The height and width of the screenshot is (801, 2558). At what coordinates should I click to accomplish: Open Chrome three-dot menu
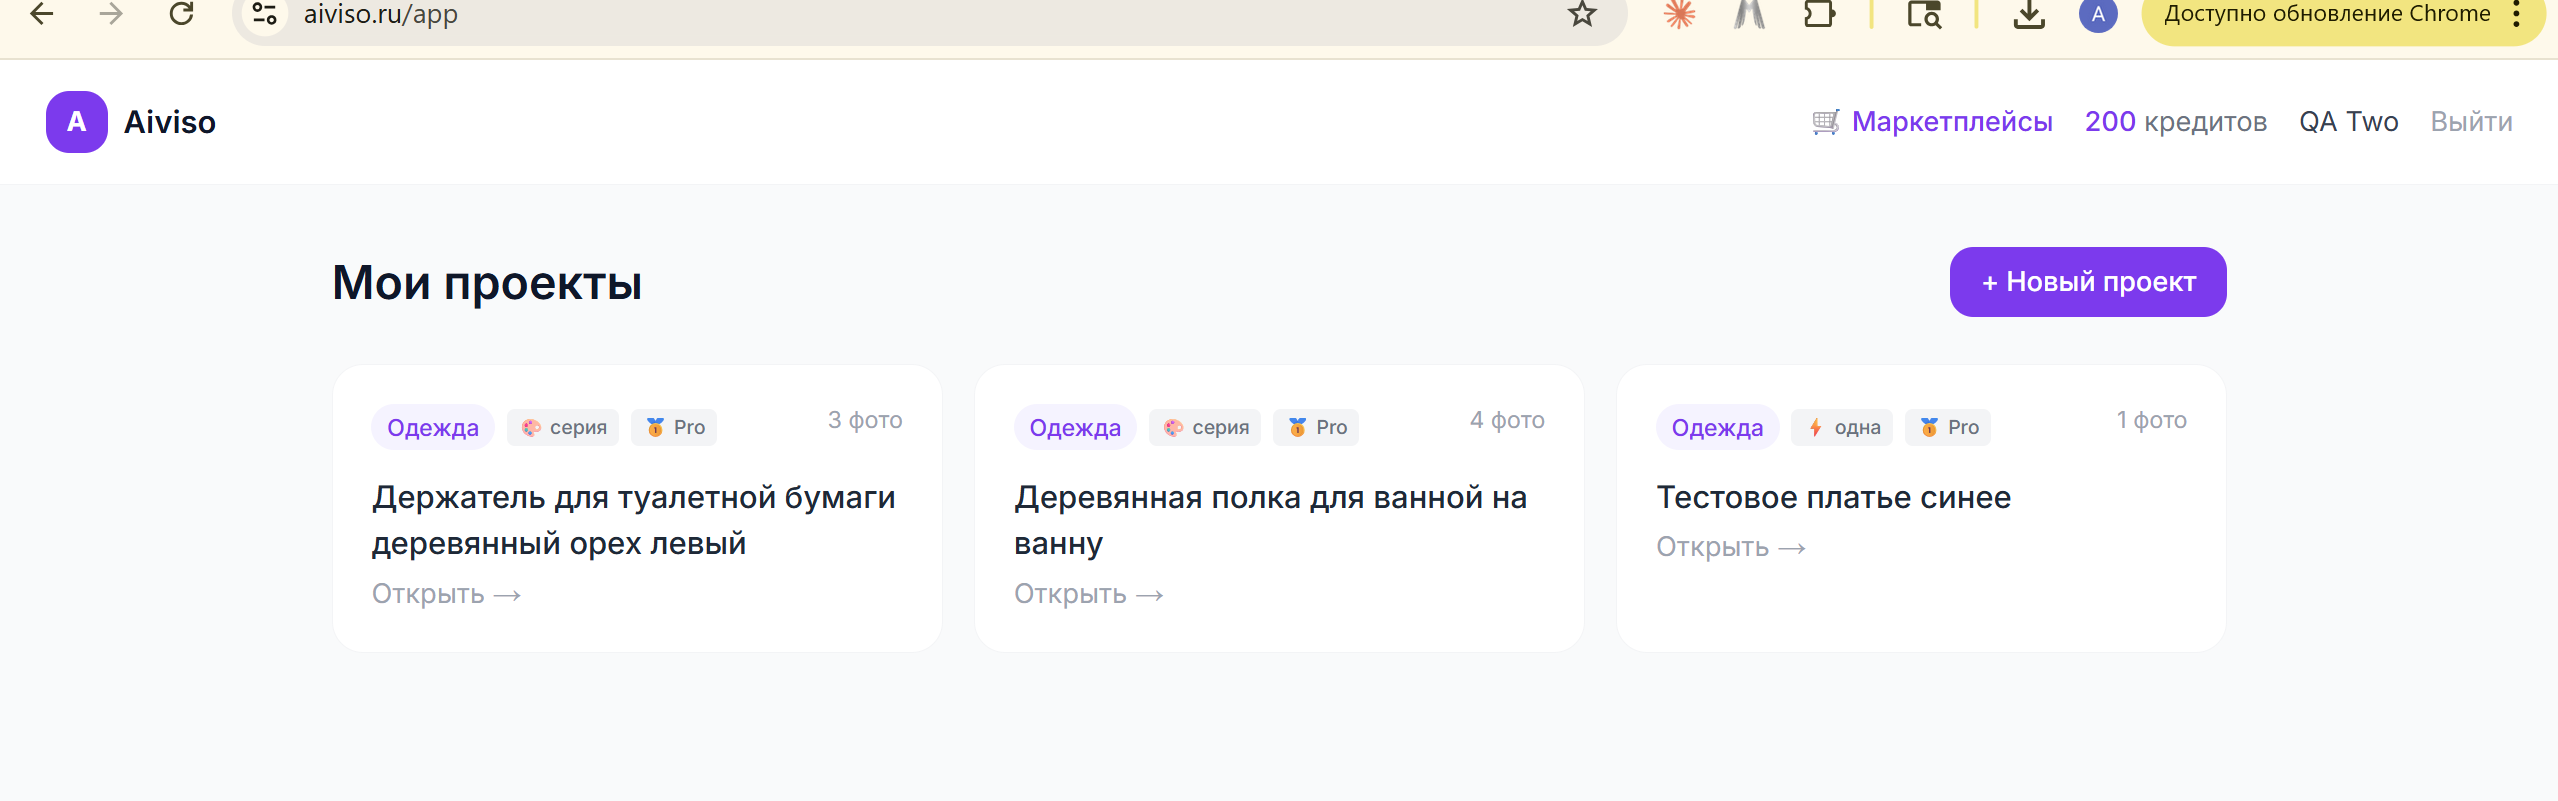pos(2516,14)
